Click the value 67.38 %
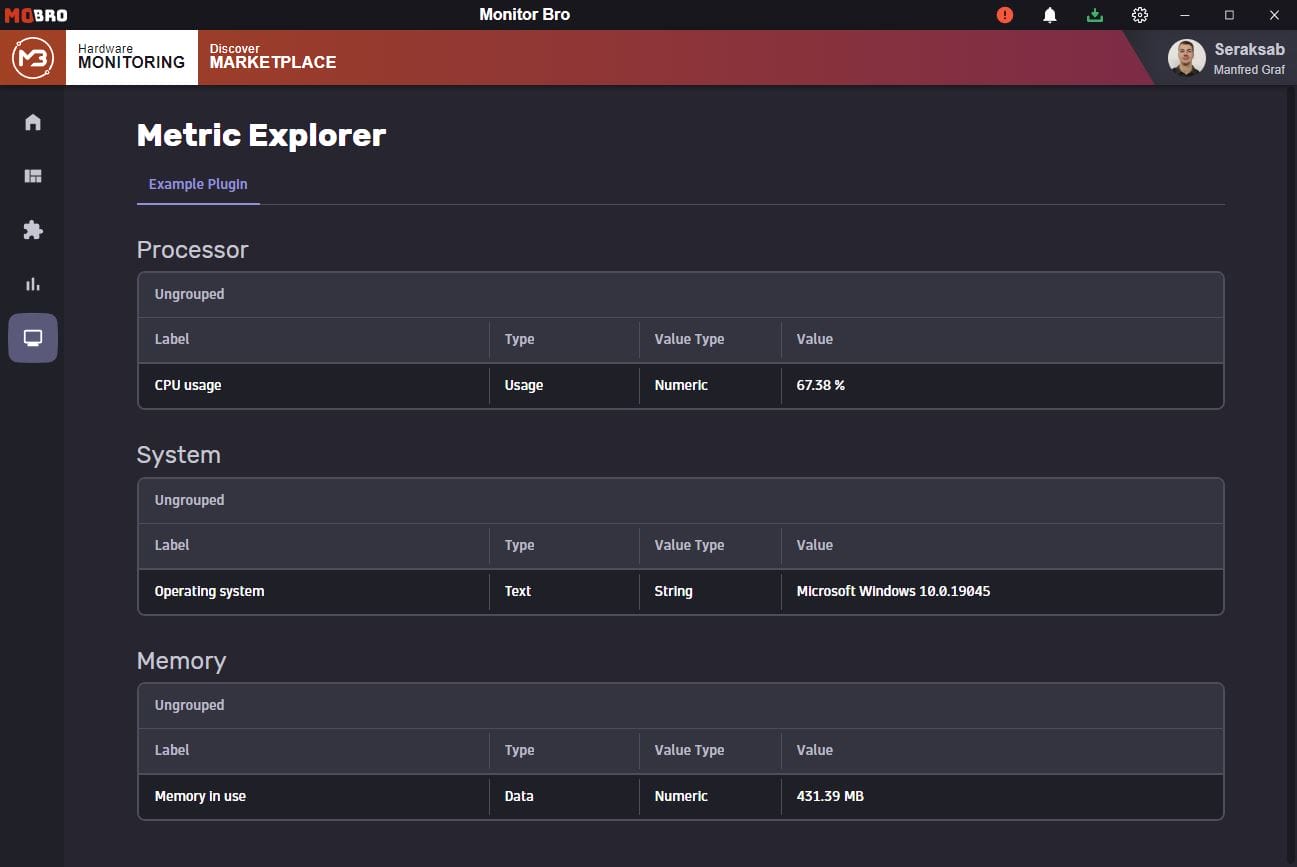The image size is (1297, 867). (x=821, y=385)
